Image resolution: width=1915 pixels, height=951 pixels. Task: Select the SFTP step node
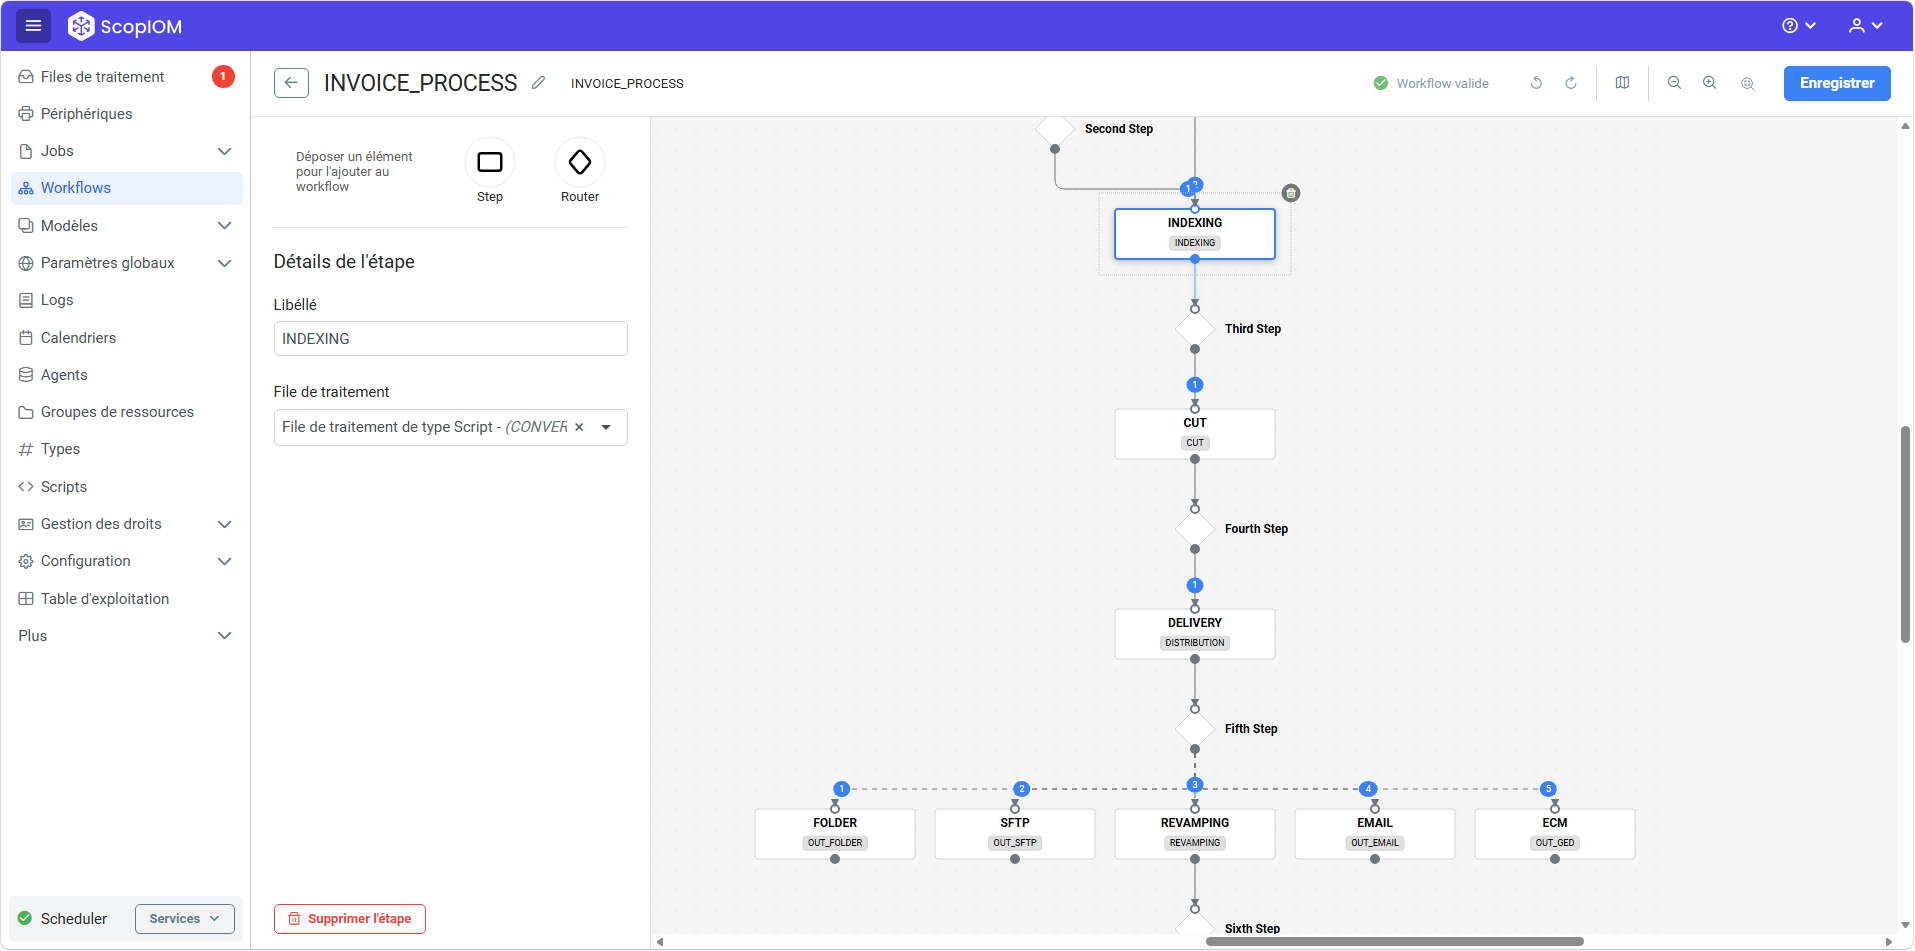point(1015,833)
